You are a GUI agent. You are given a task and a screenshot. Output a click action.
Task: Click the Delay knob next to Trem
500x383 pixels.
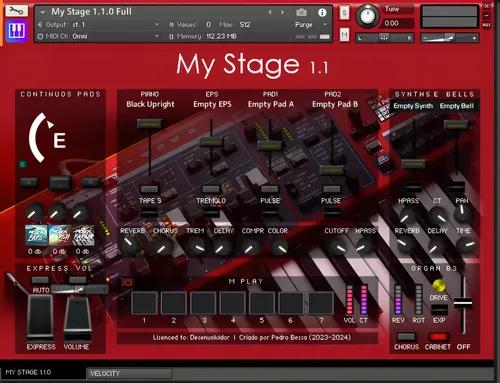(x=221, y=247)
